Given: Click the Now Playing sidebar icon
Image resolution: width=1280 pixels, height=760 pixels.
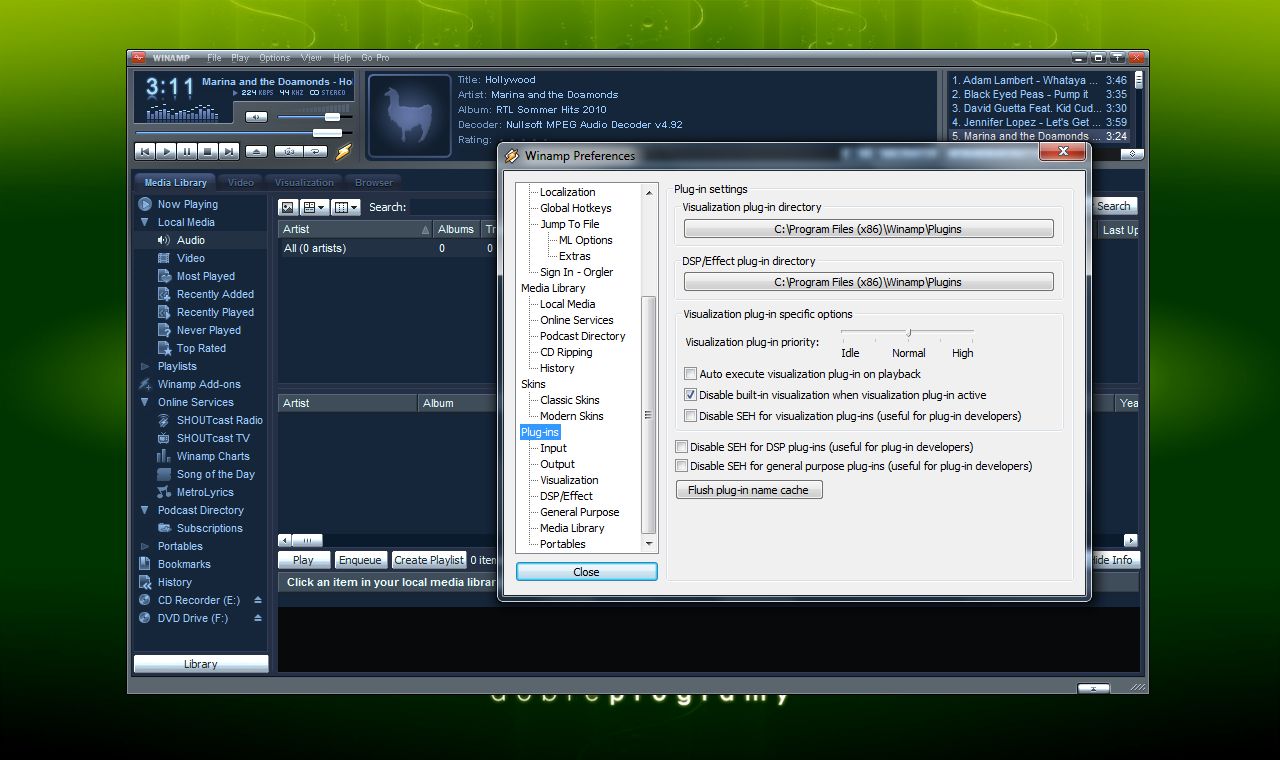Looking at the screenshot, I should [145, 204].
